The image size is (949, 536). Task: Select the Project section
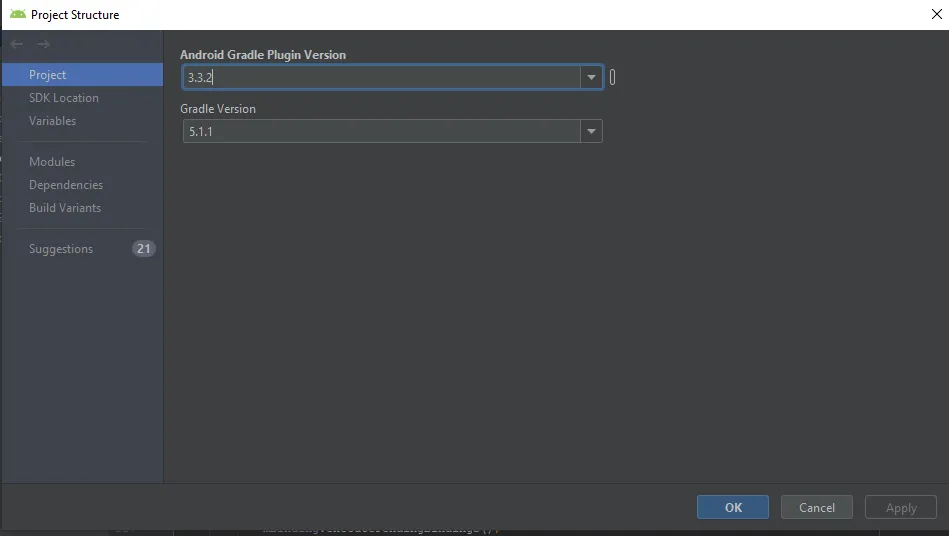point(82,74)
